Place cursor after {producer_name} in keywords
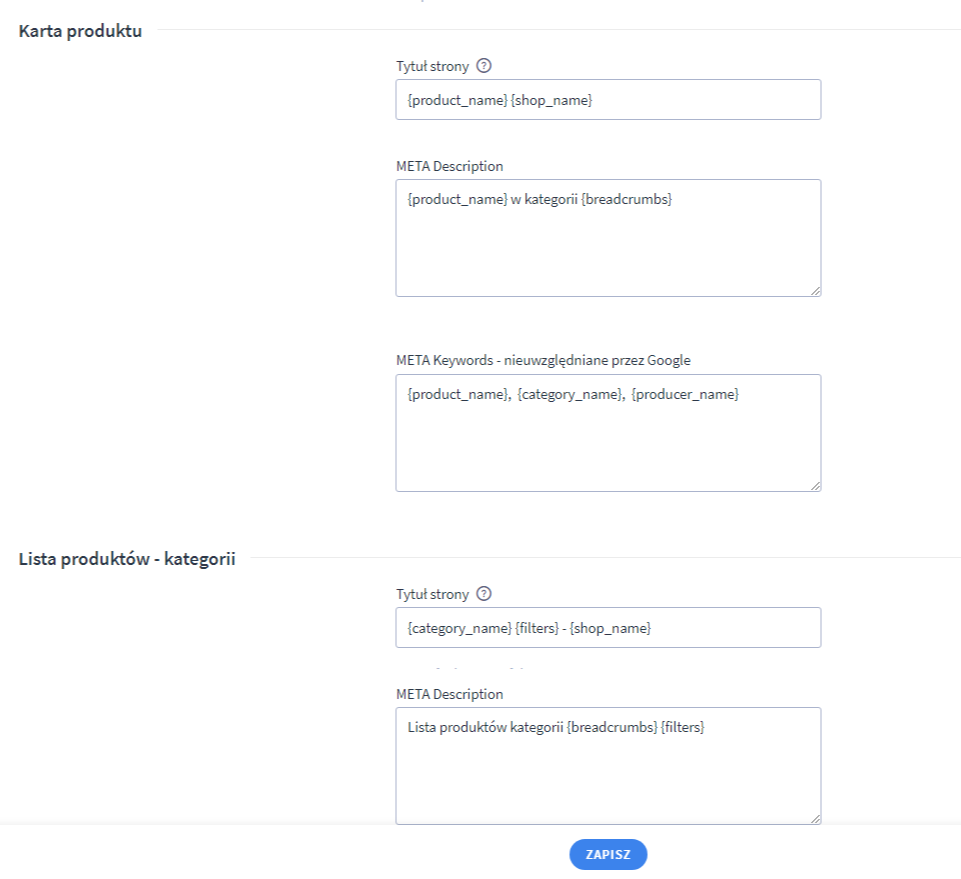The height and width of the screenshot is (879, 961). [x=740, y=394]
